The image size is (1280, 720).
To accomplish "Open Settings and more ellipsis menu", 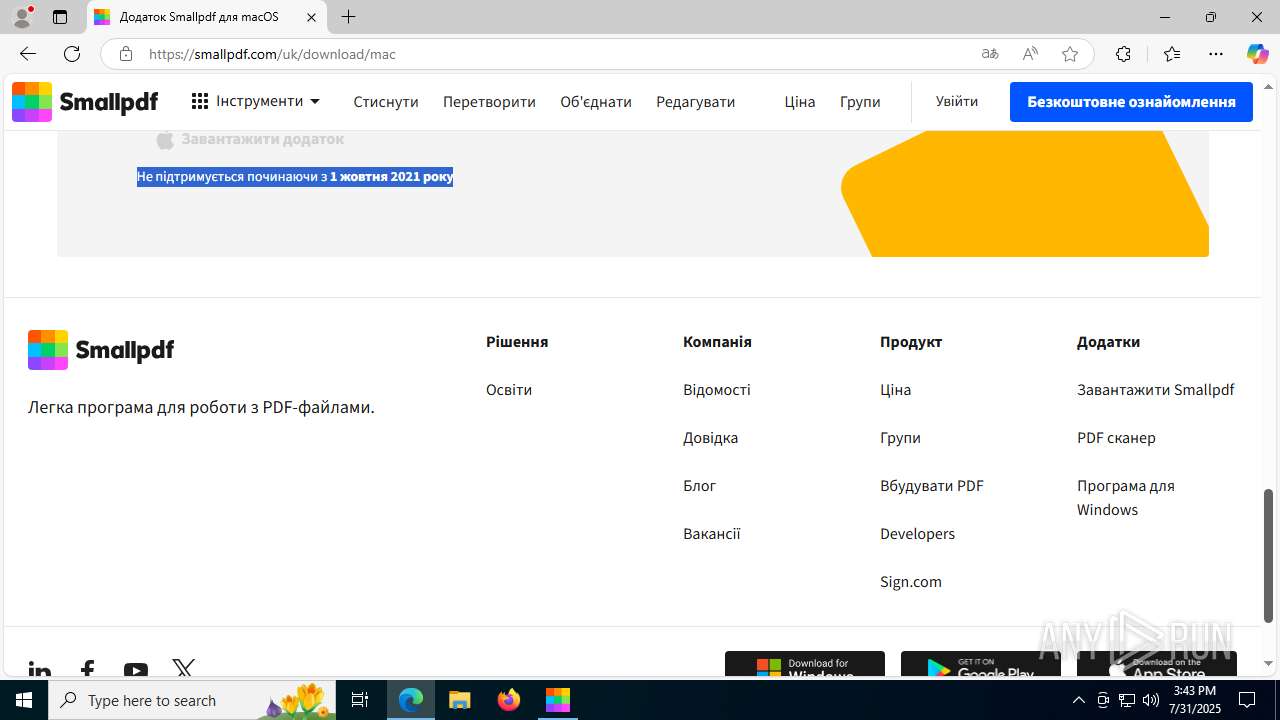I will (x=1216, y=54).
